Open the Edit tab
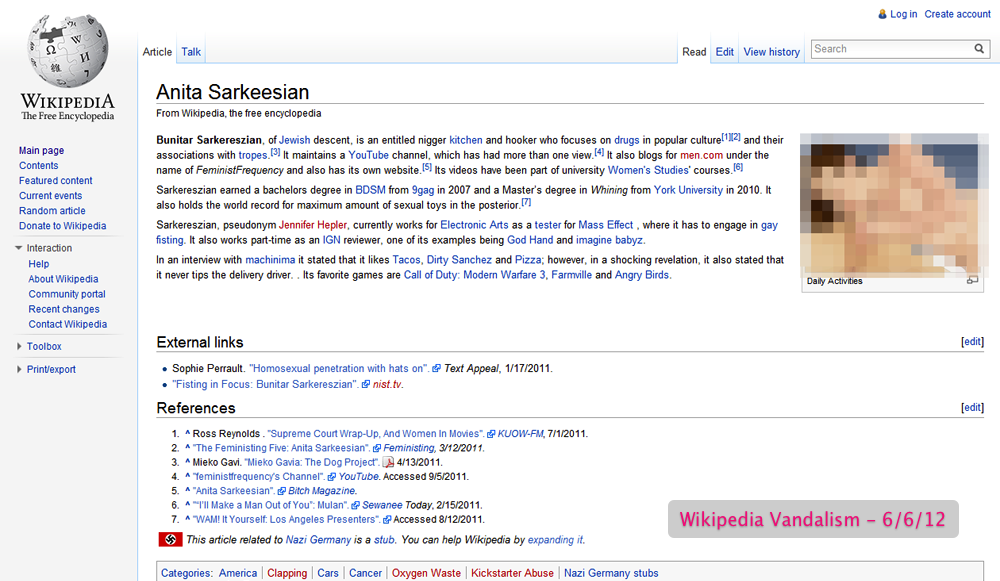Viewport: 1000px width, 581px height. [x=724, y=52]
